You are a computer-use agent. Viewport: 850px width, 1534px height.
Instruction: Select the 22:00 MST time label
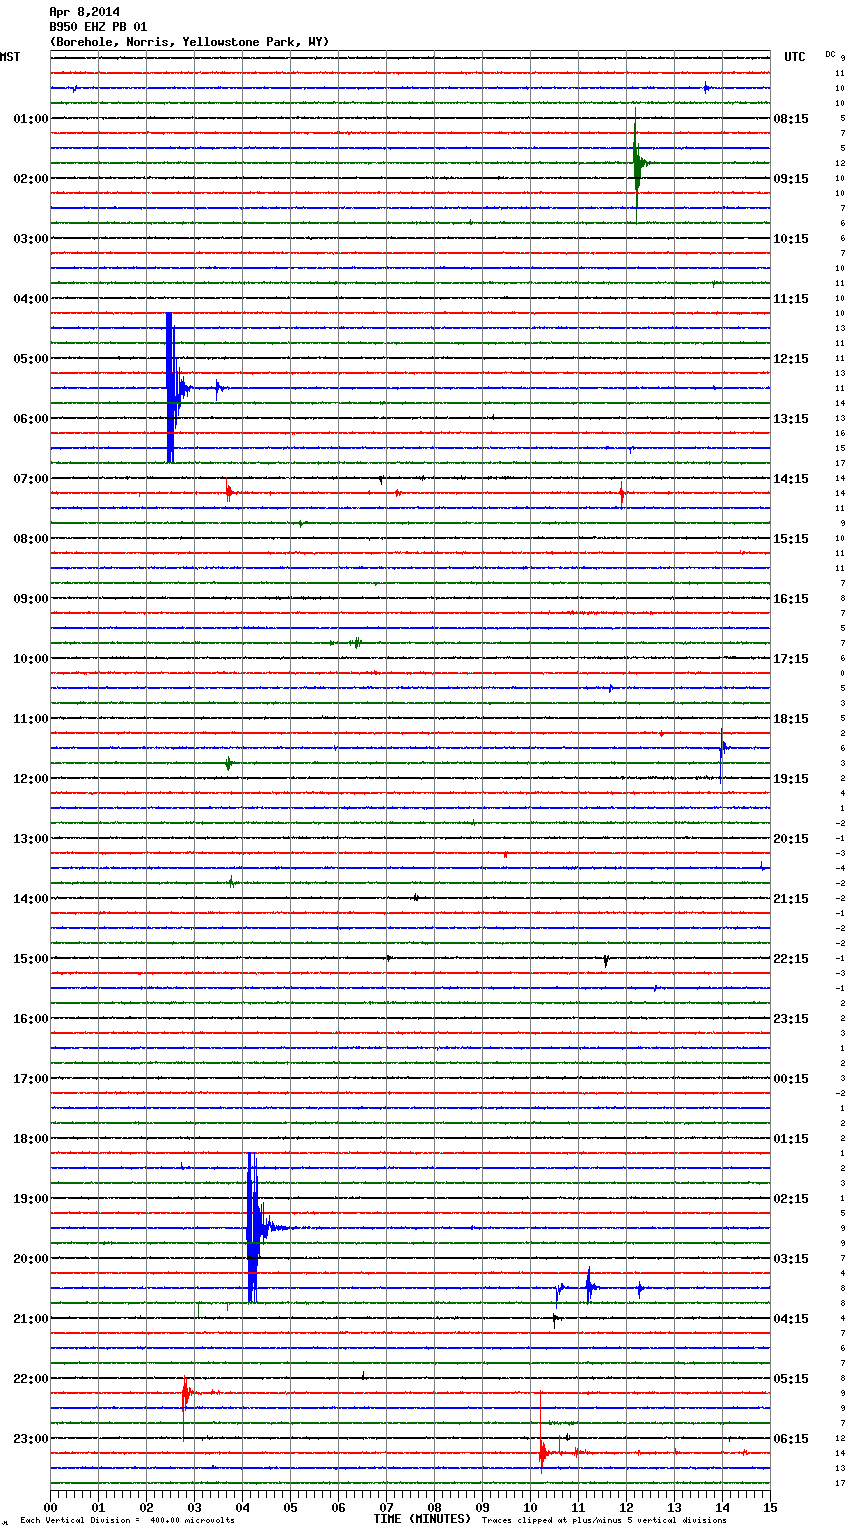pos(30,1379)
